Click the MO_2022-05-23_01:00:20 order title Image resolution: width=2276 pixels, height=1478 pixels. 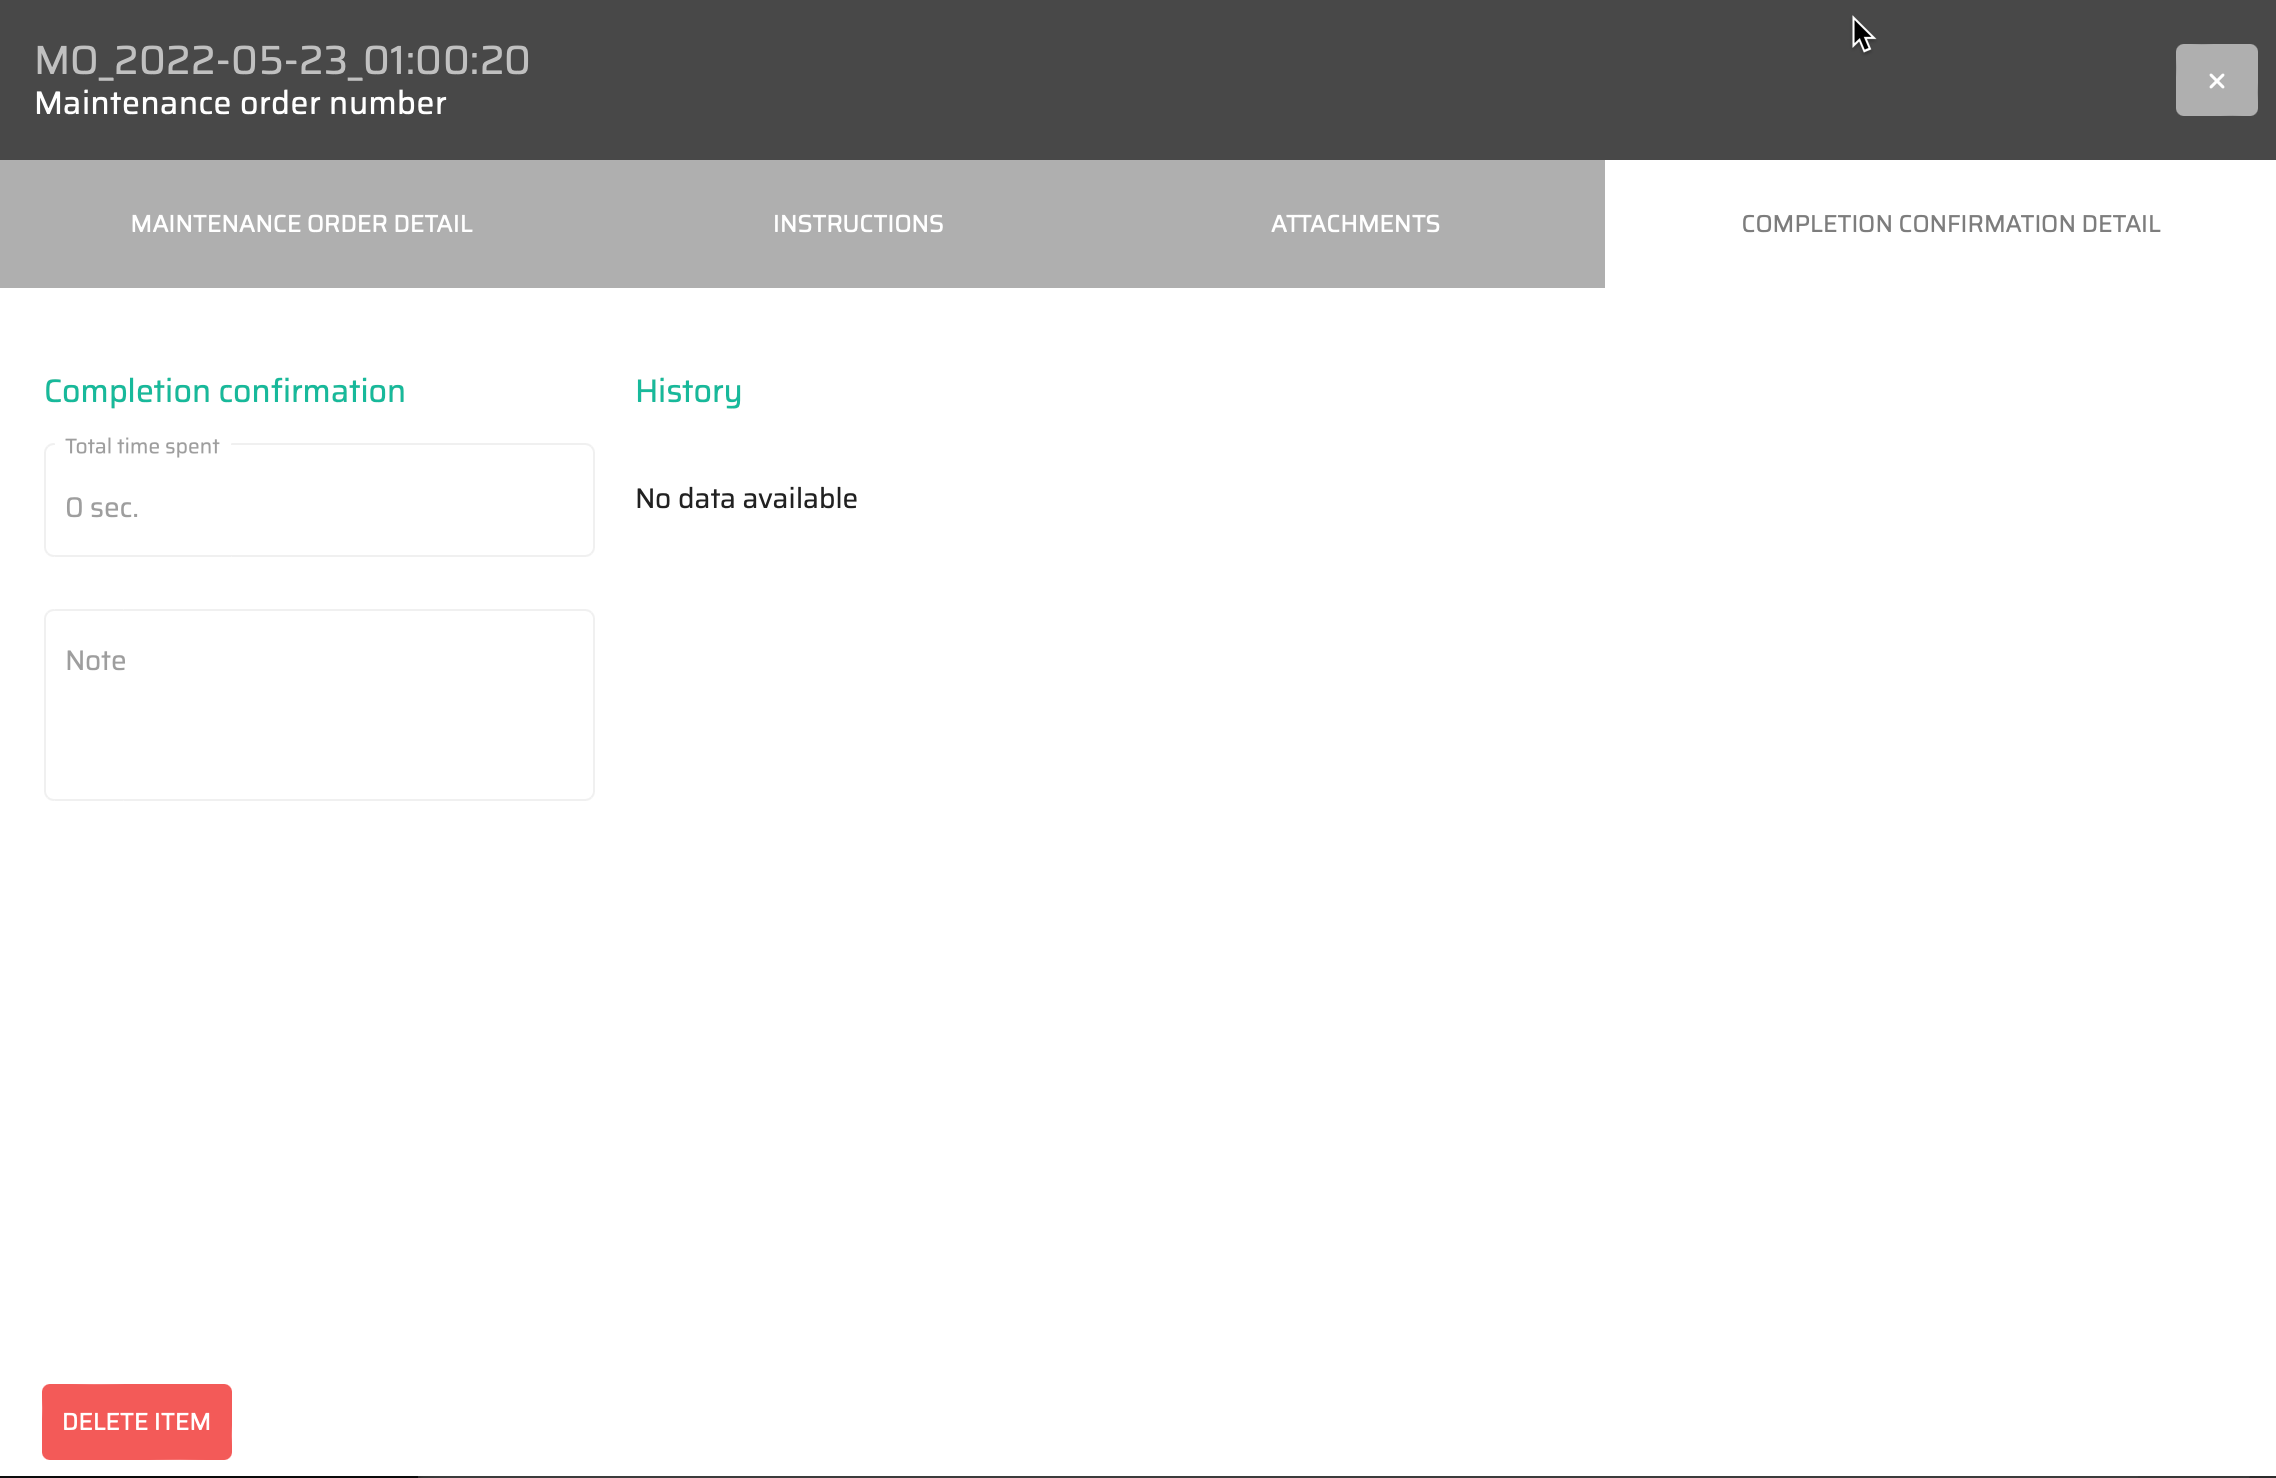click(282, 61)
